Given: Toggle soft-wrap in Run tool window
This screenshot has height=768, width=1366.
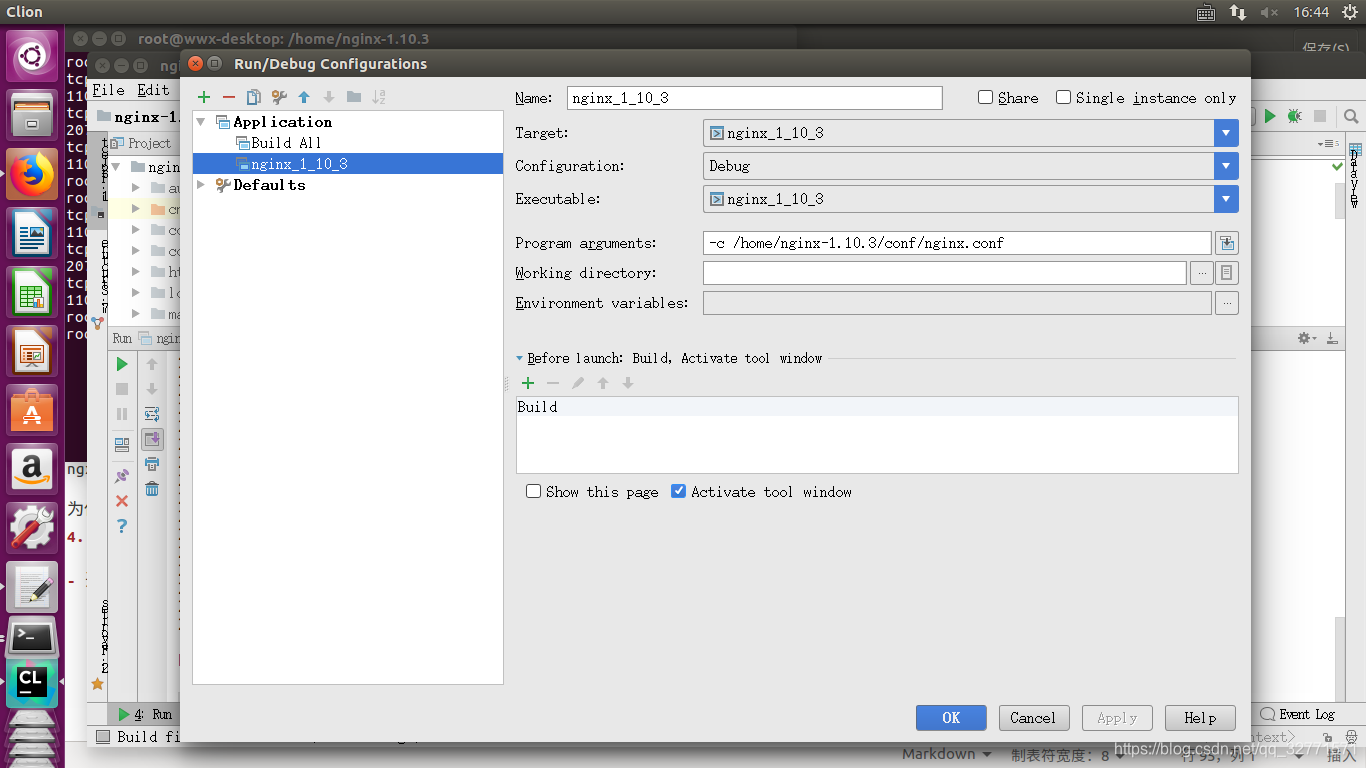Looking at the screenshot, I should click(x=152, y=414).
